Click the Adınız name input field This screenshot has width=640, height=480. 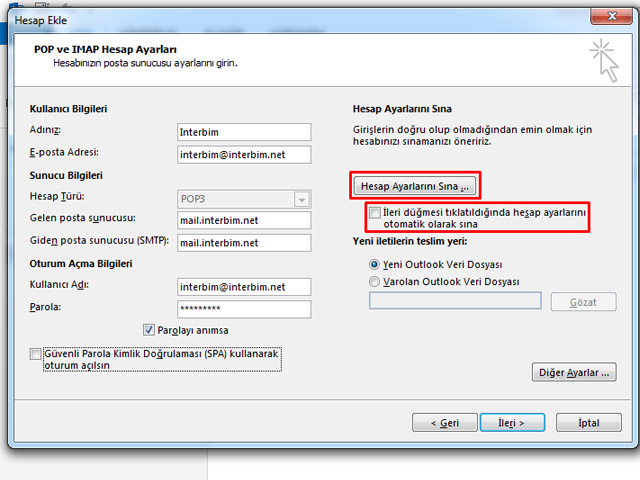tap(244, 132)
